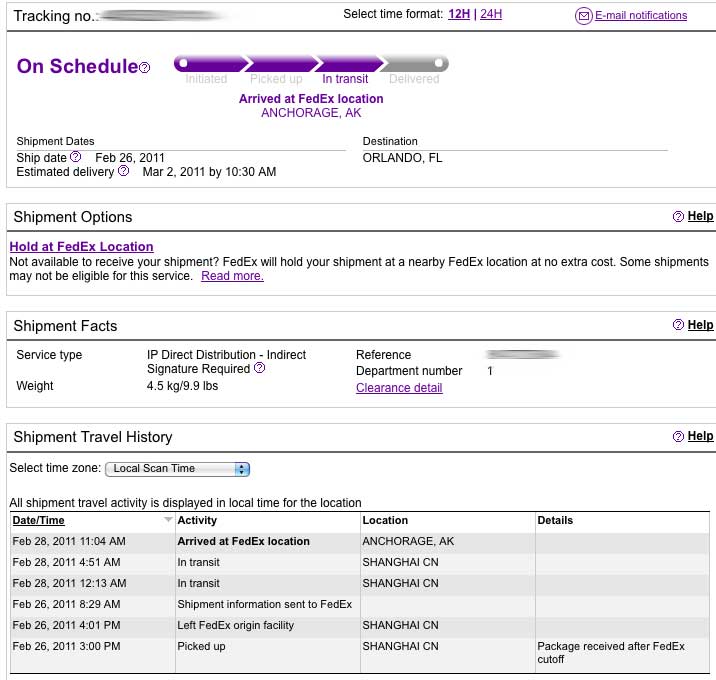Screen dimensions: 716x680
Task: Click the In transit stage of progress bar
Action: tap(348, 64)
